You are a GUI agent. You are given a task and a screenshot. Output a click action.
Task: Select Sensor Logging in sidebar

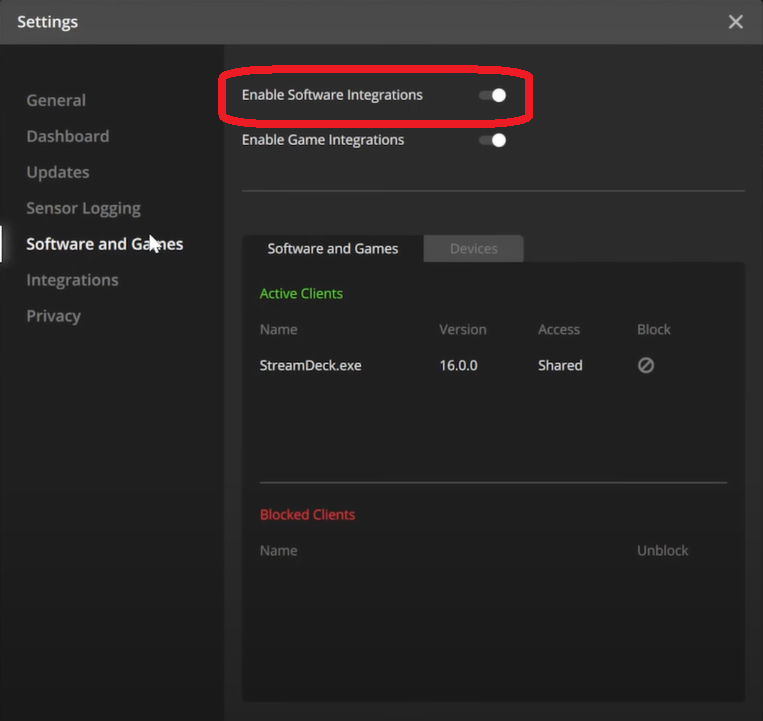[83, 208]
